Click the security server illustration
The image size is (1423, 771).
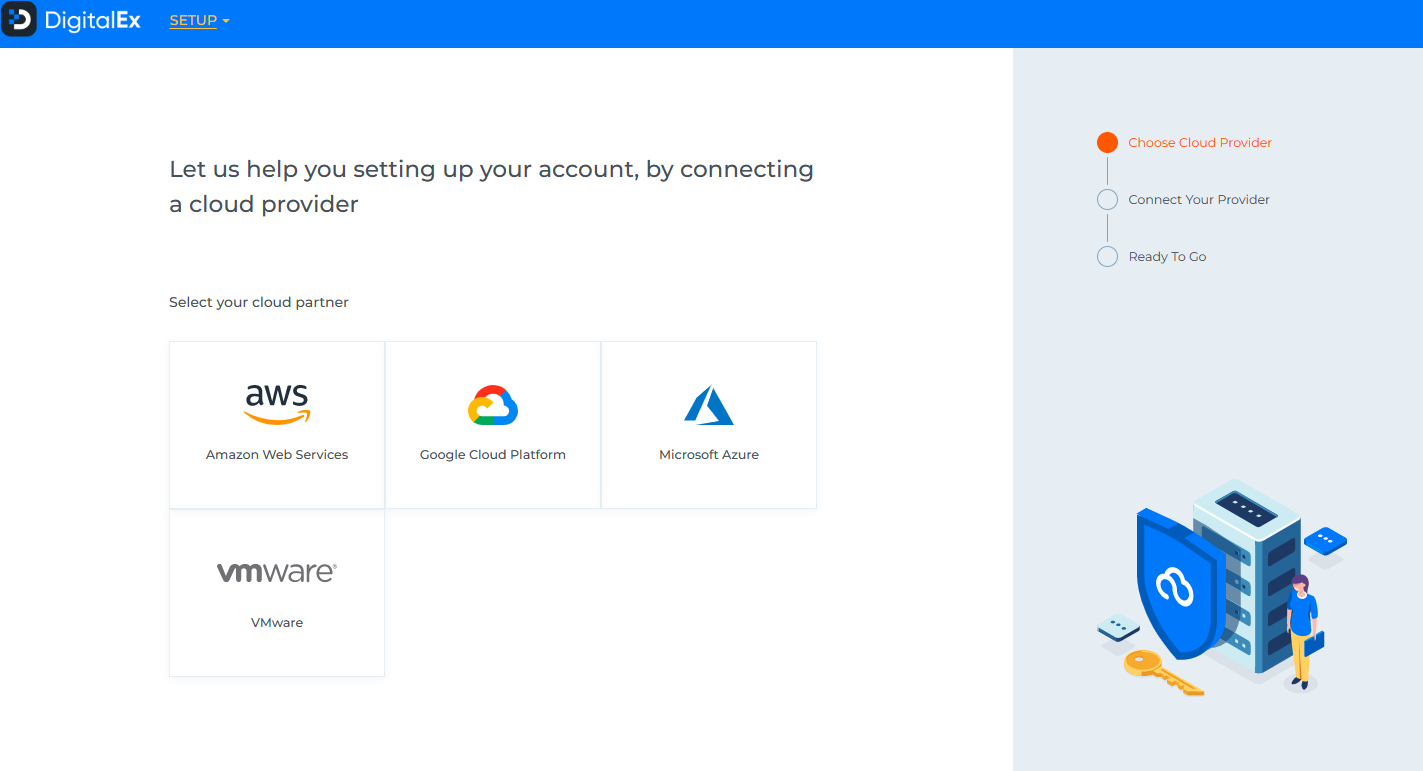1222,588
